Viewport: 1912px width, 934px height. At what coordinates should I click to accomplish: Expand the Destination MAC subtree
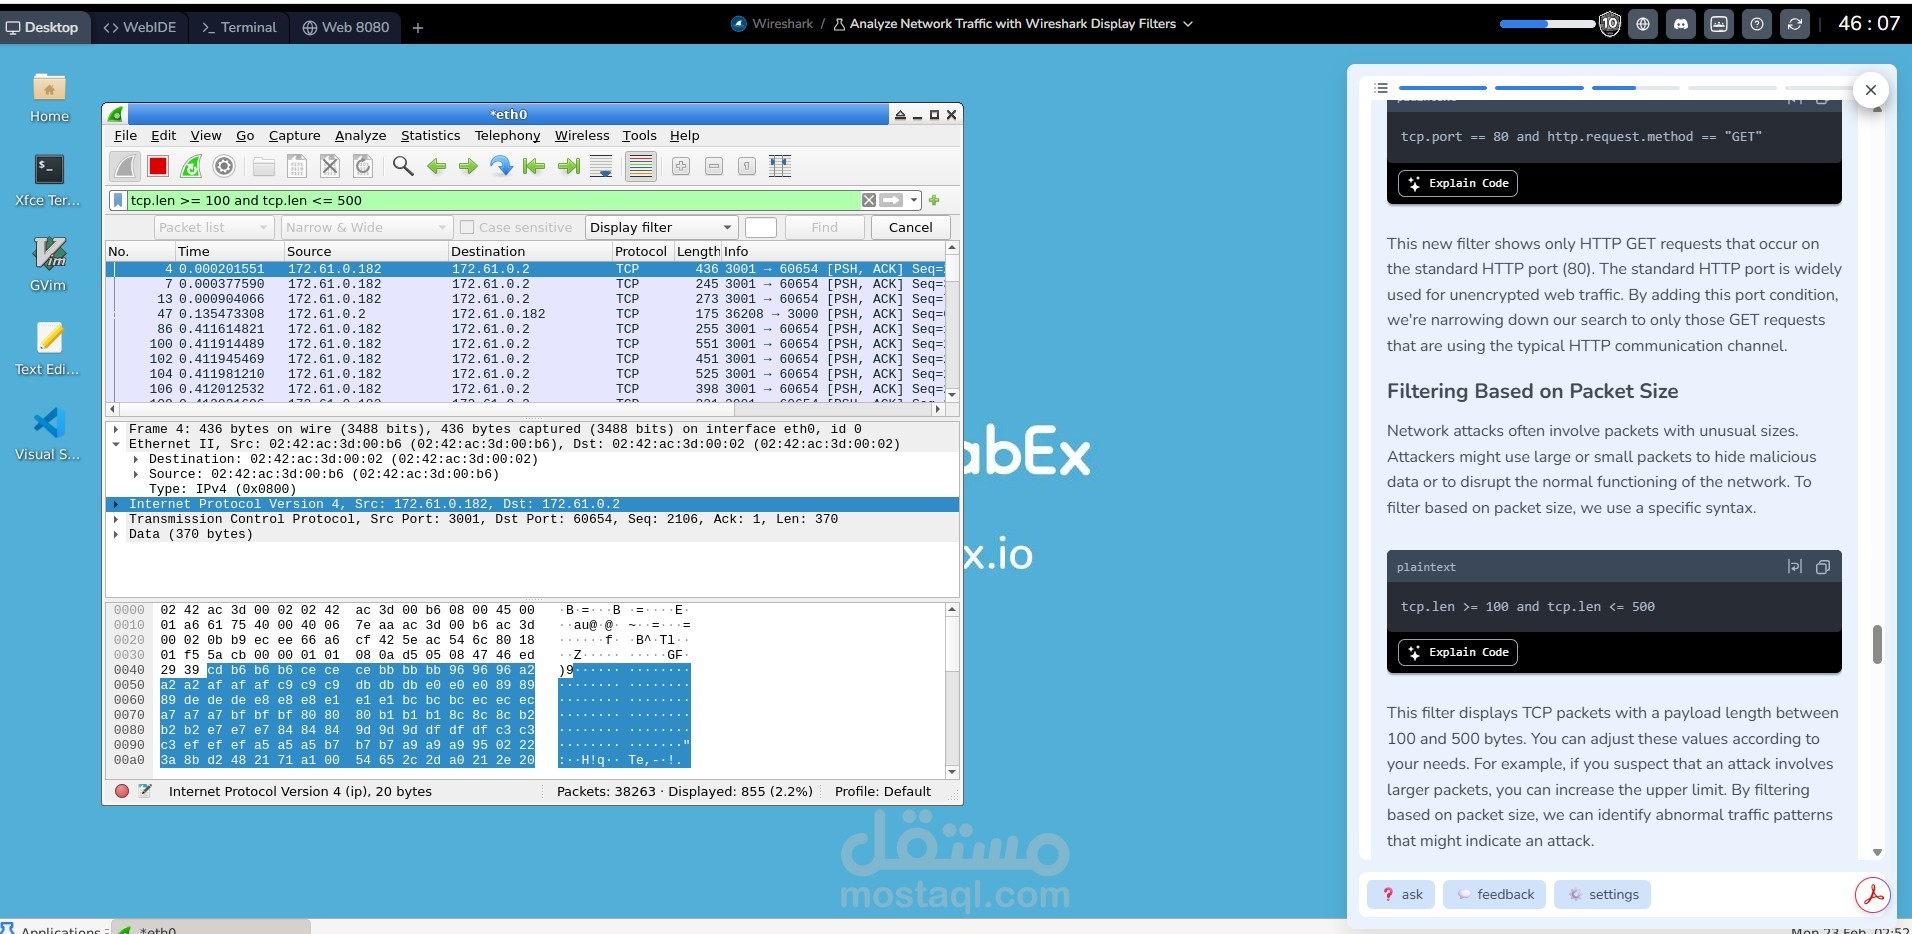pyautogui.click(x=137, y=459)
